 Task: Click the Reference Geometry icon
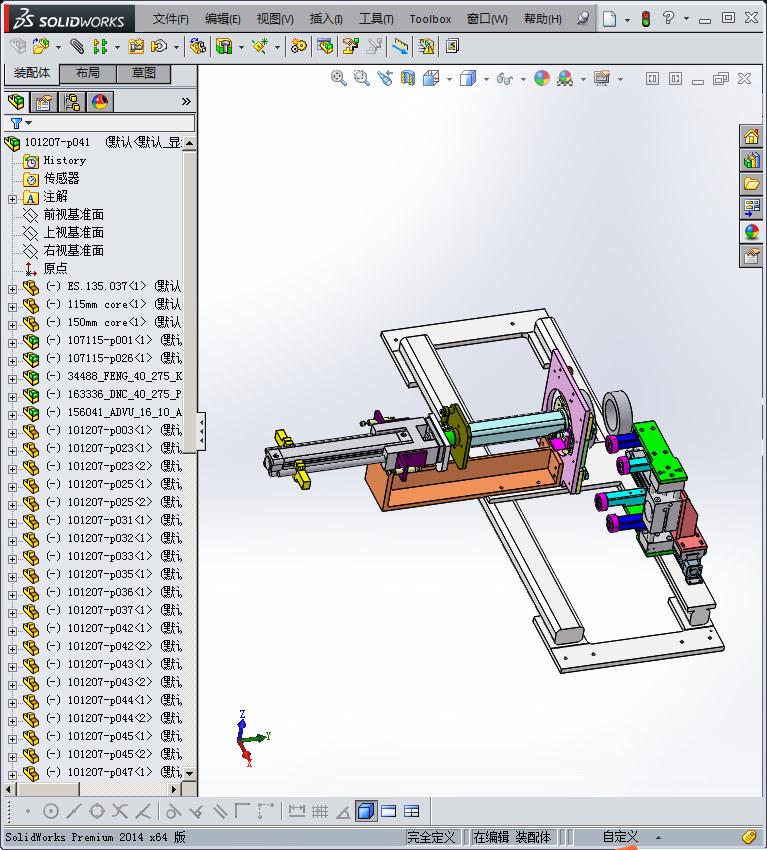(260, 47)
